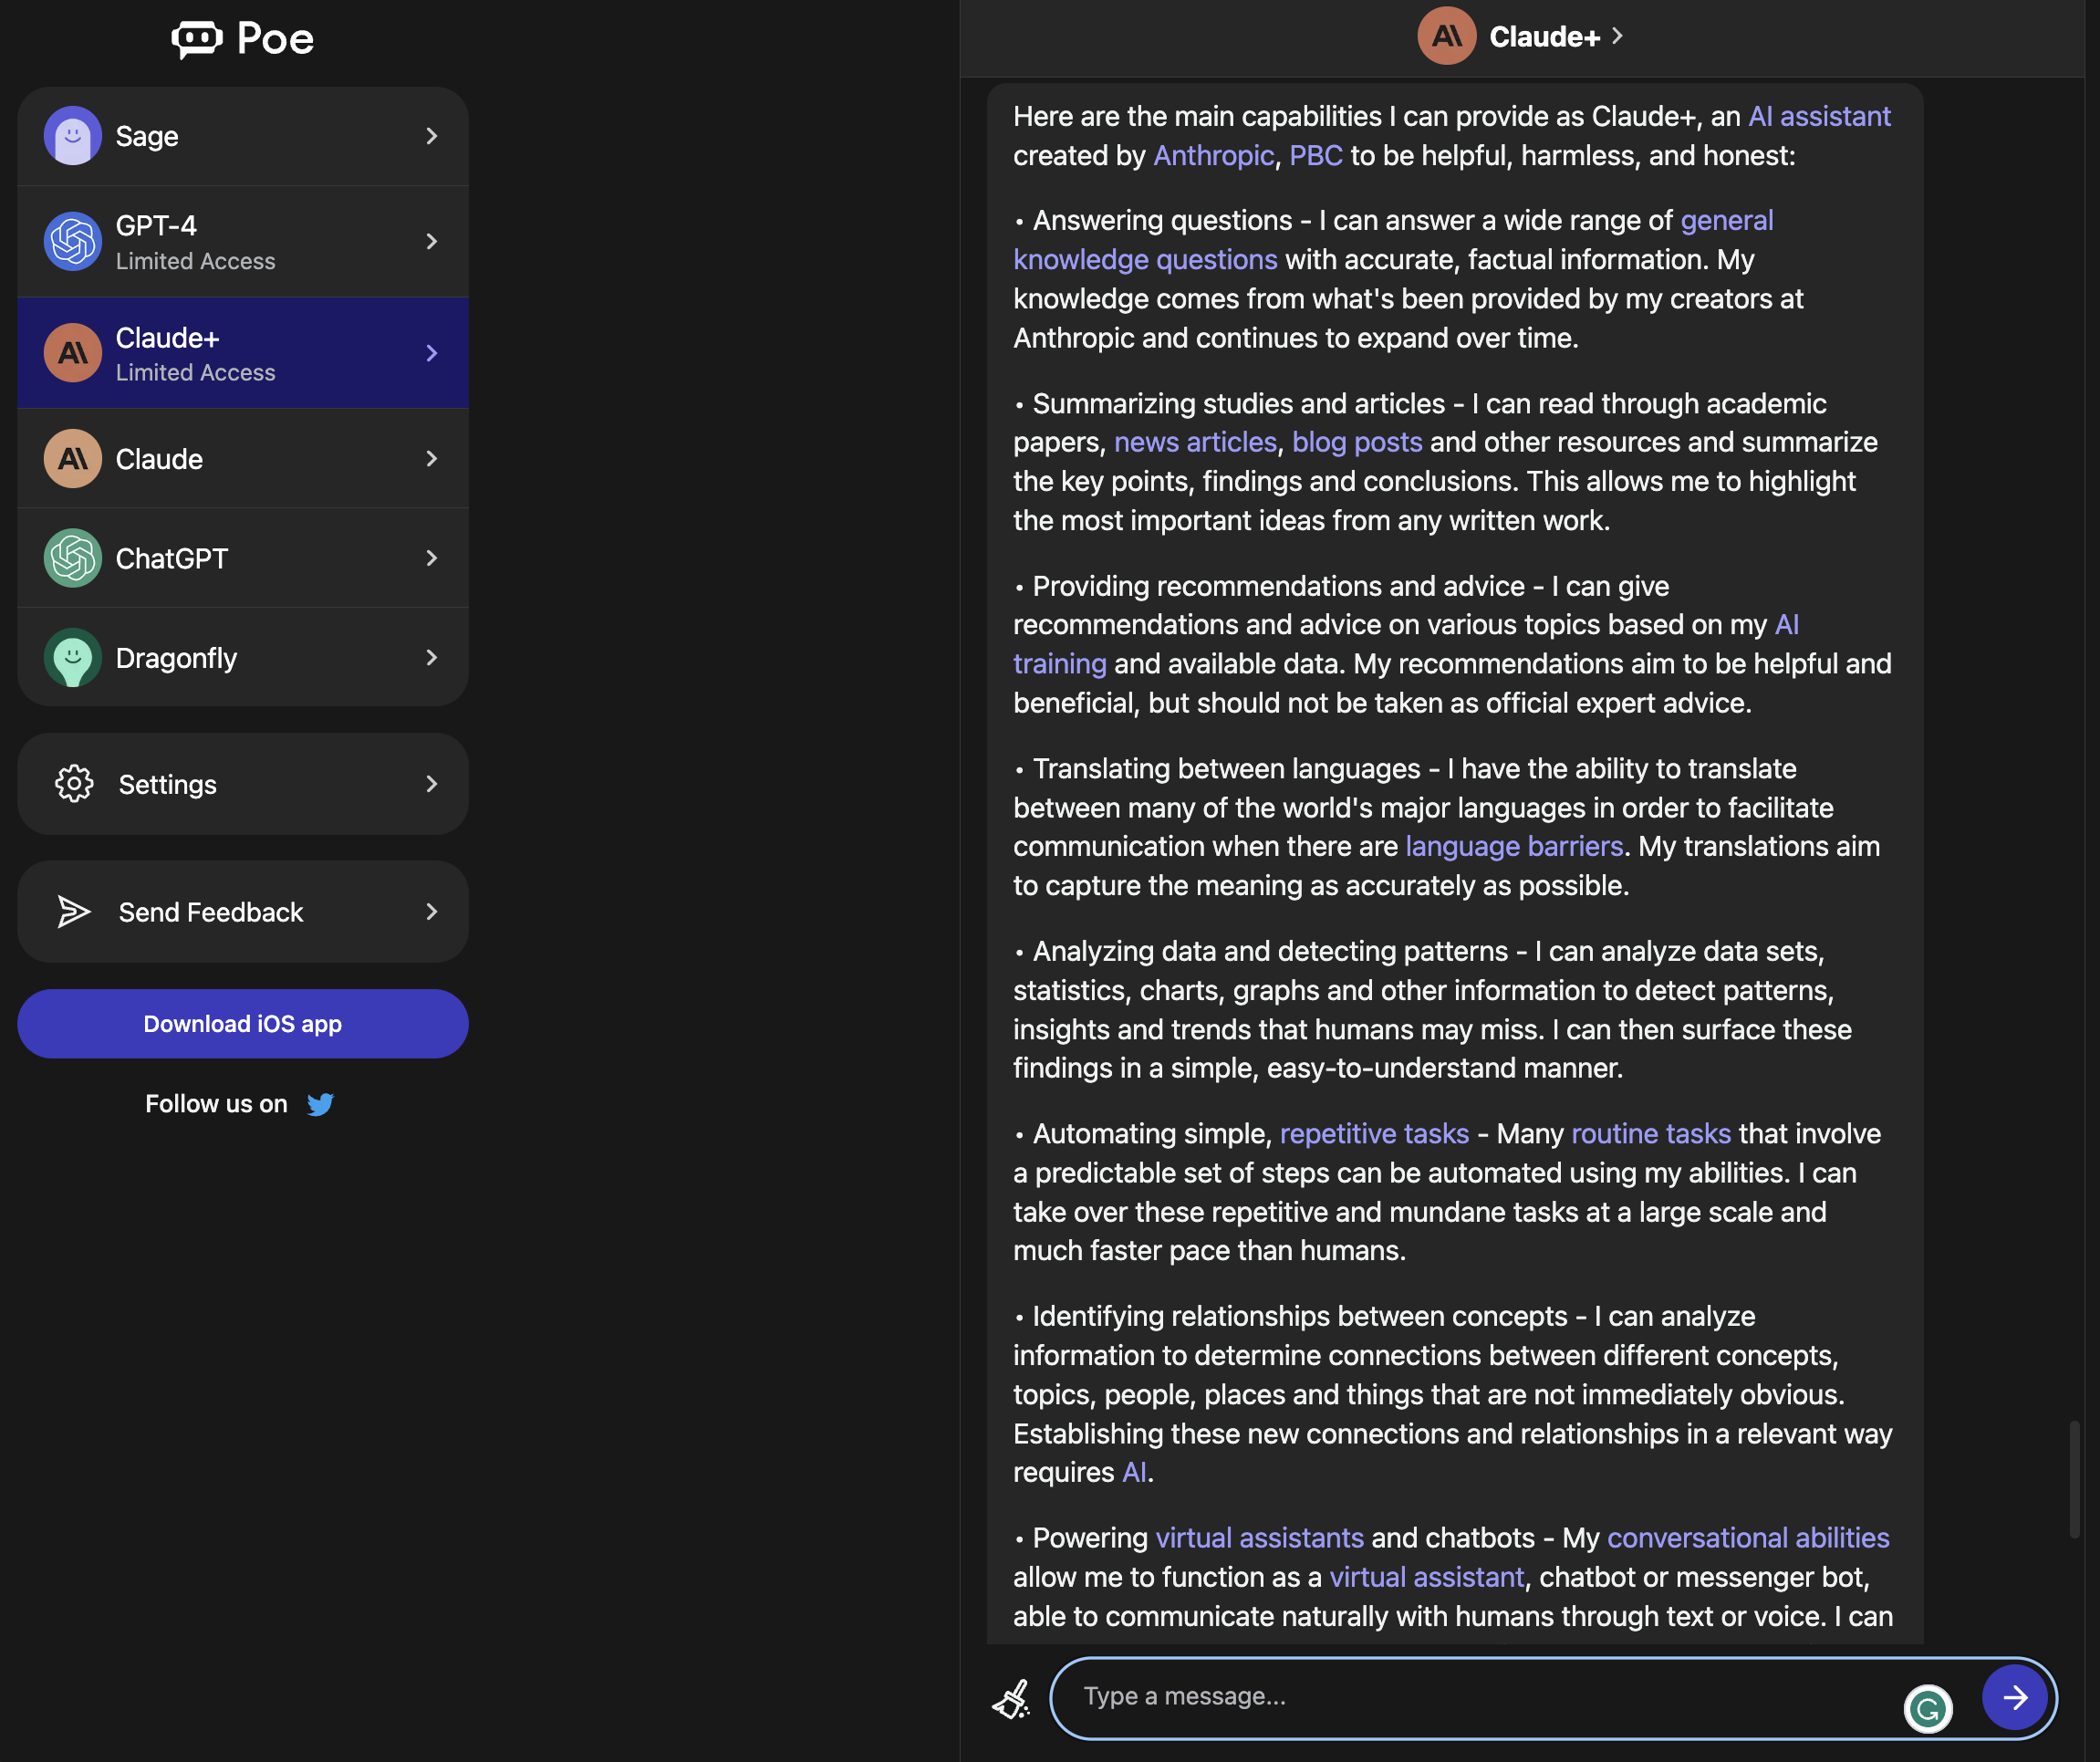Click the GPT-4 bot avatar icon

coord(73,241)
